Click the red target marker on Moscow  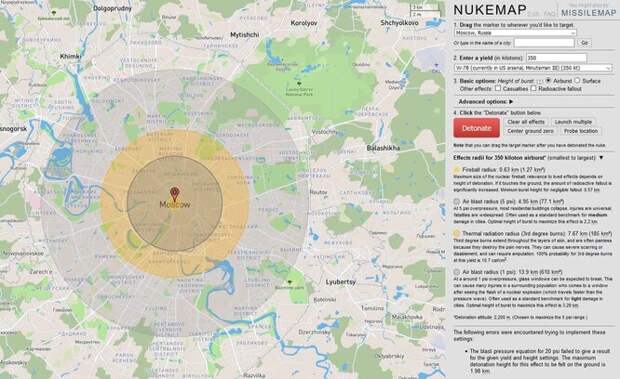coord(175,194)
